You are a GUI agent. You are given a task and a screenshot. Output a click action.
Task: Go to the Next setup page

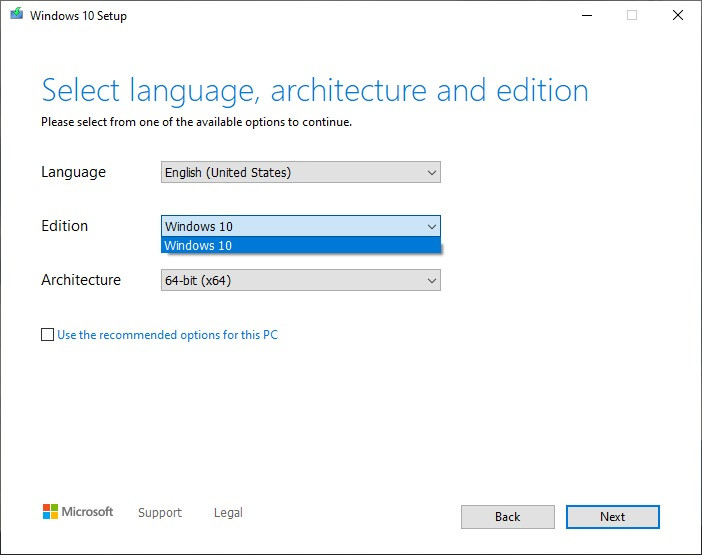[x=612, y=517]
